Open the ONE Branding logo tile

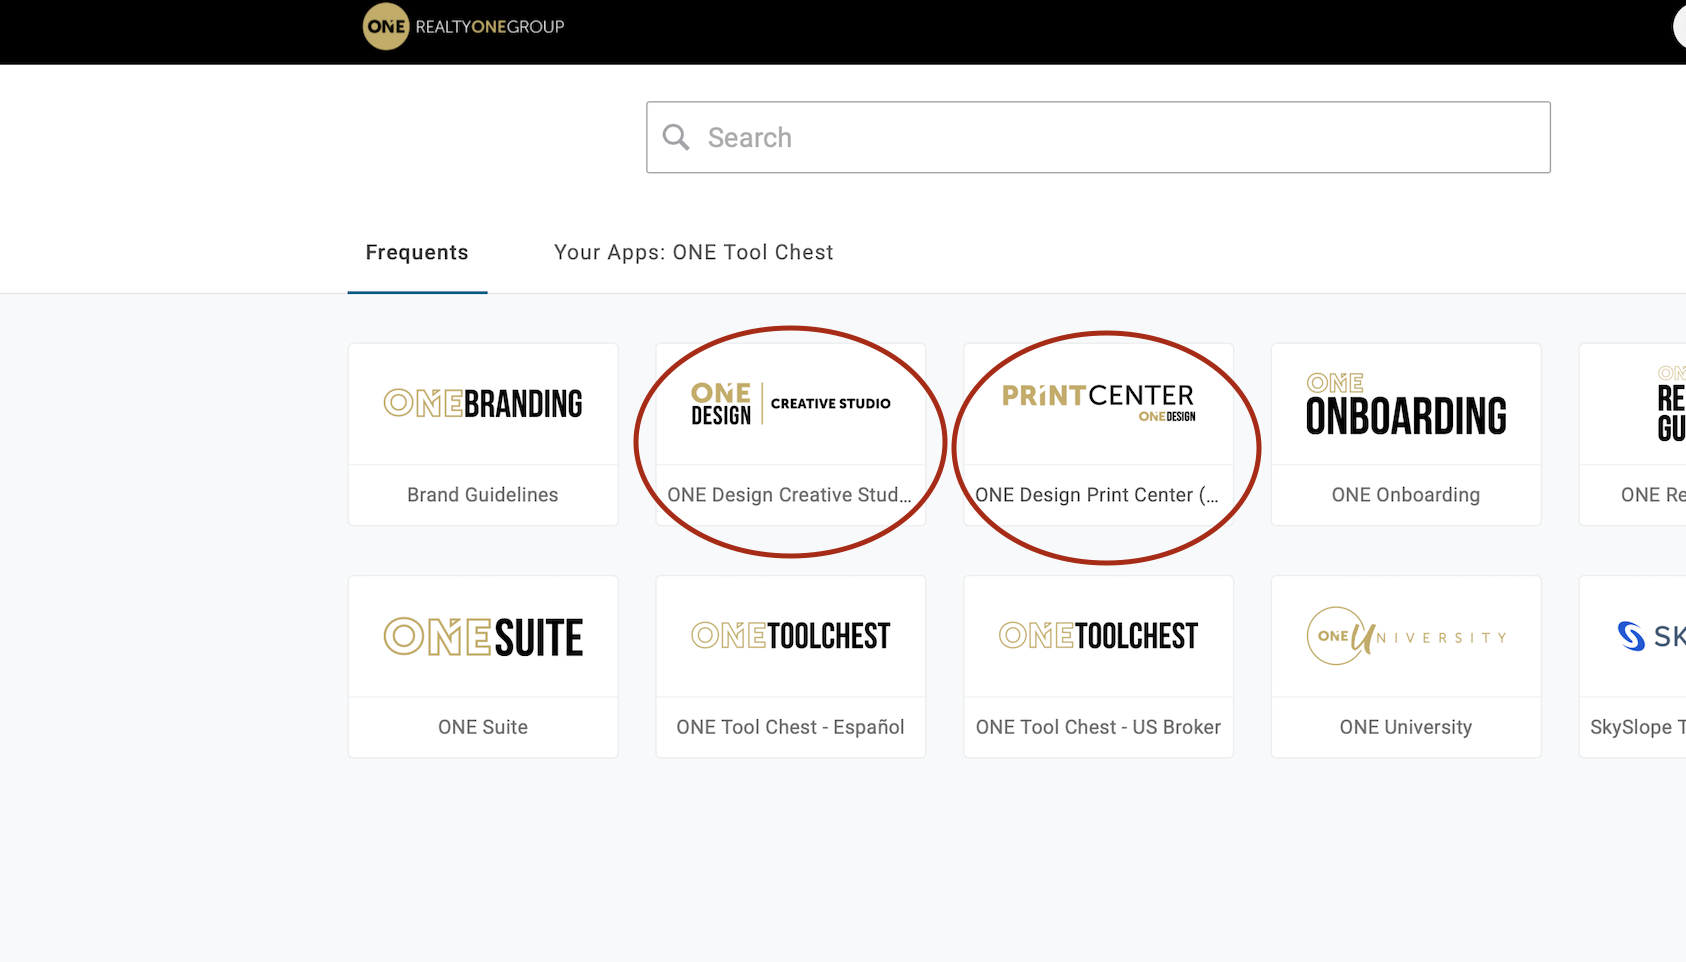tap(483, 404)
